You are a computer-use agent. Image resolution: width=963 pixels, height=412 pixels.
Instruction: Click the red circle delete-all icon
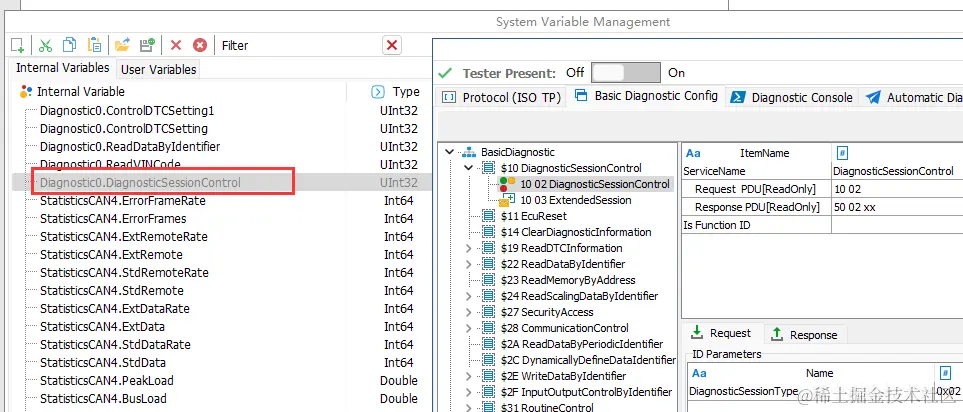click(x=200, y=45)
